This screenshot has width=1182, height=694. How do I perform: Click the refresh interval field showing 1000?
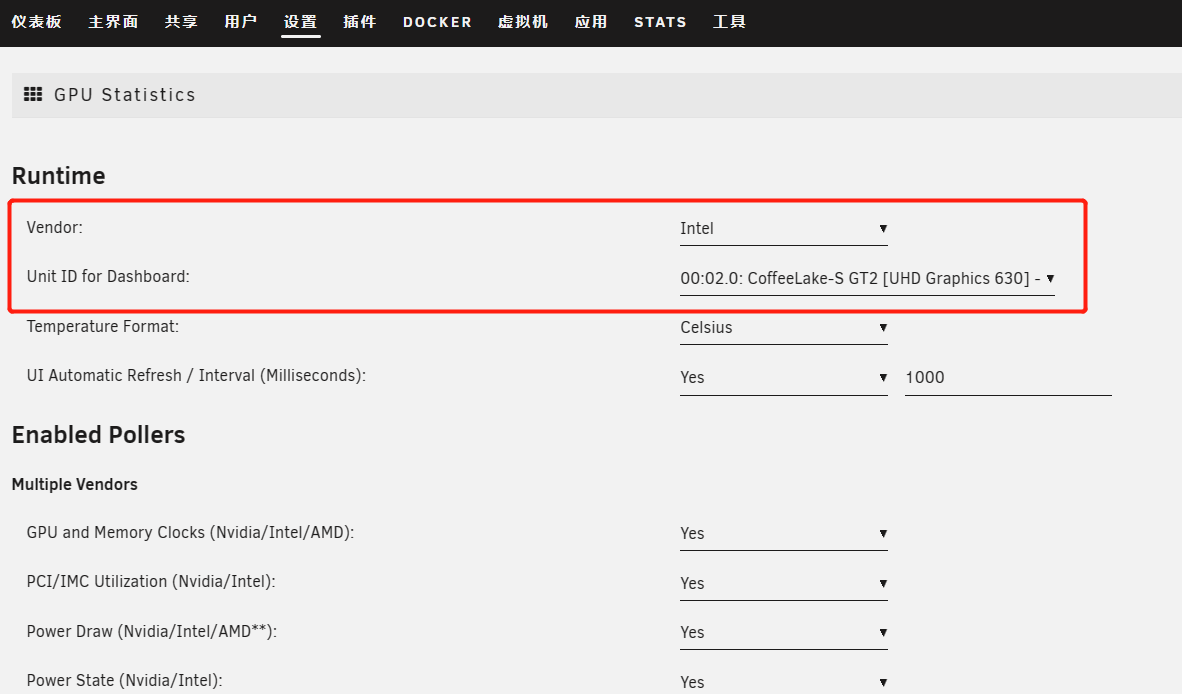click(x=1007, y=378)
